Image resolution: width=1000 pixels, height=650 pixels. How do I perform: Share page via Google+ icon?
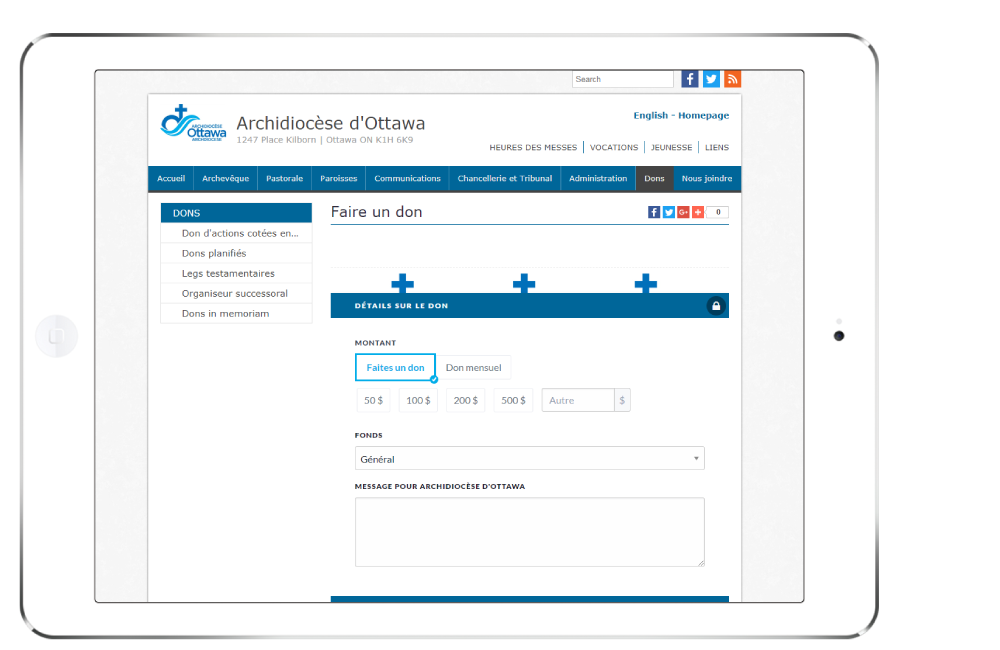pyautogui.click(x=683, y=212)
